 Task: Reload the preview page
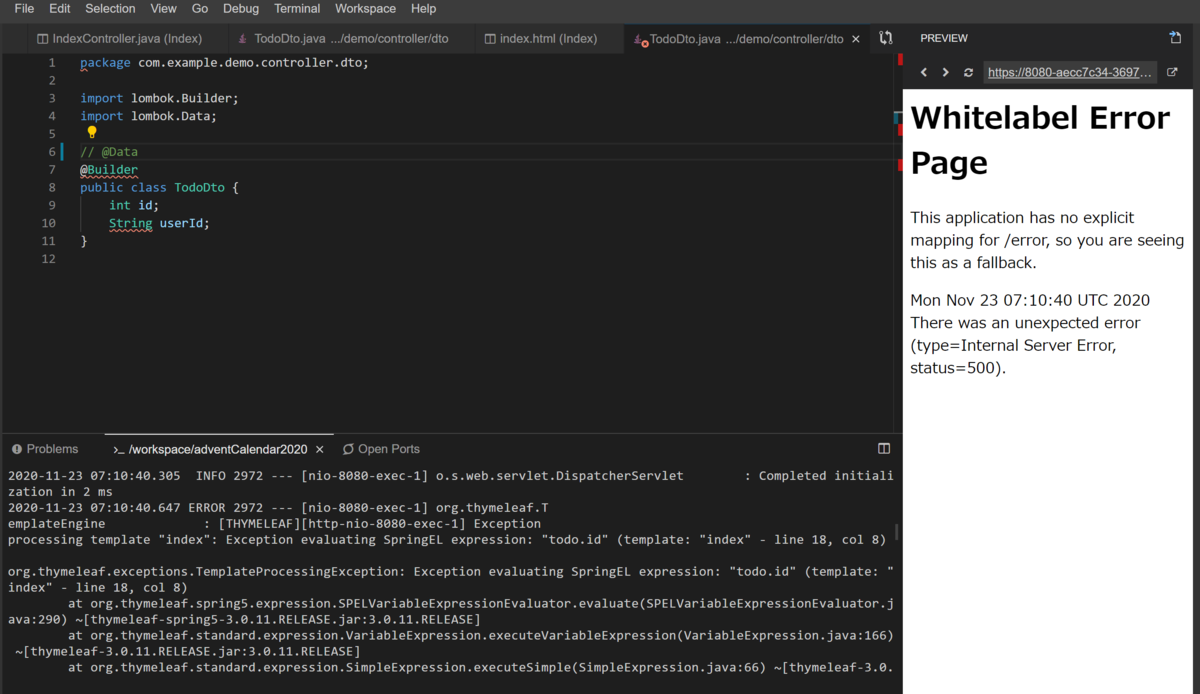pos(968,72)
